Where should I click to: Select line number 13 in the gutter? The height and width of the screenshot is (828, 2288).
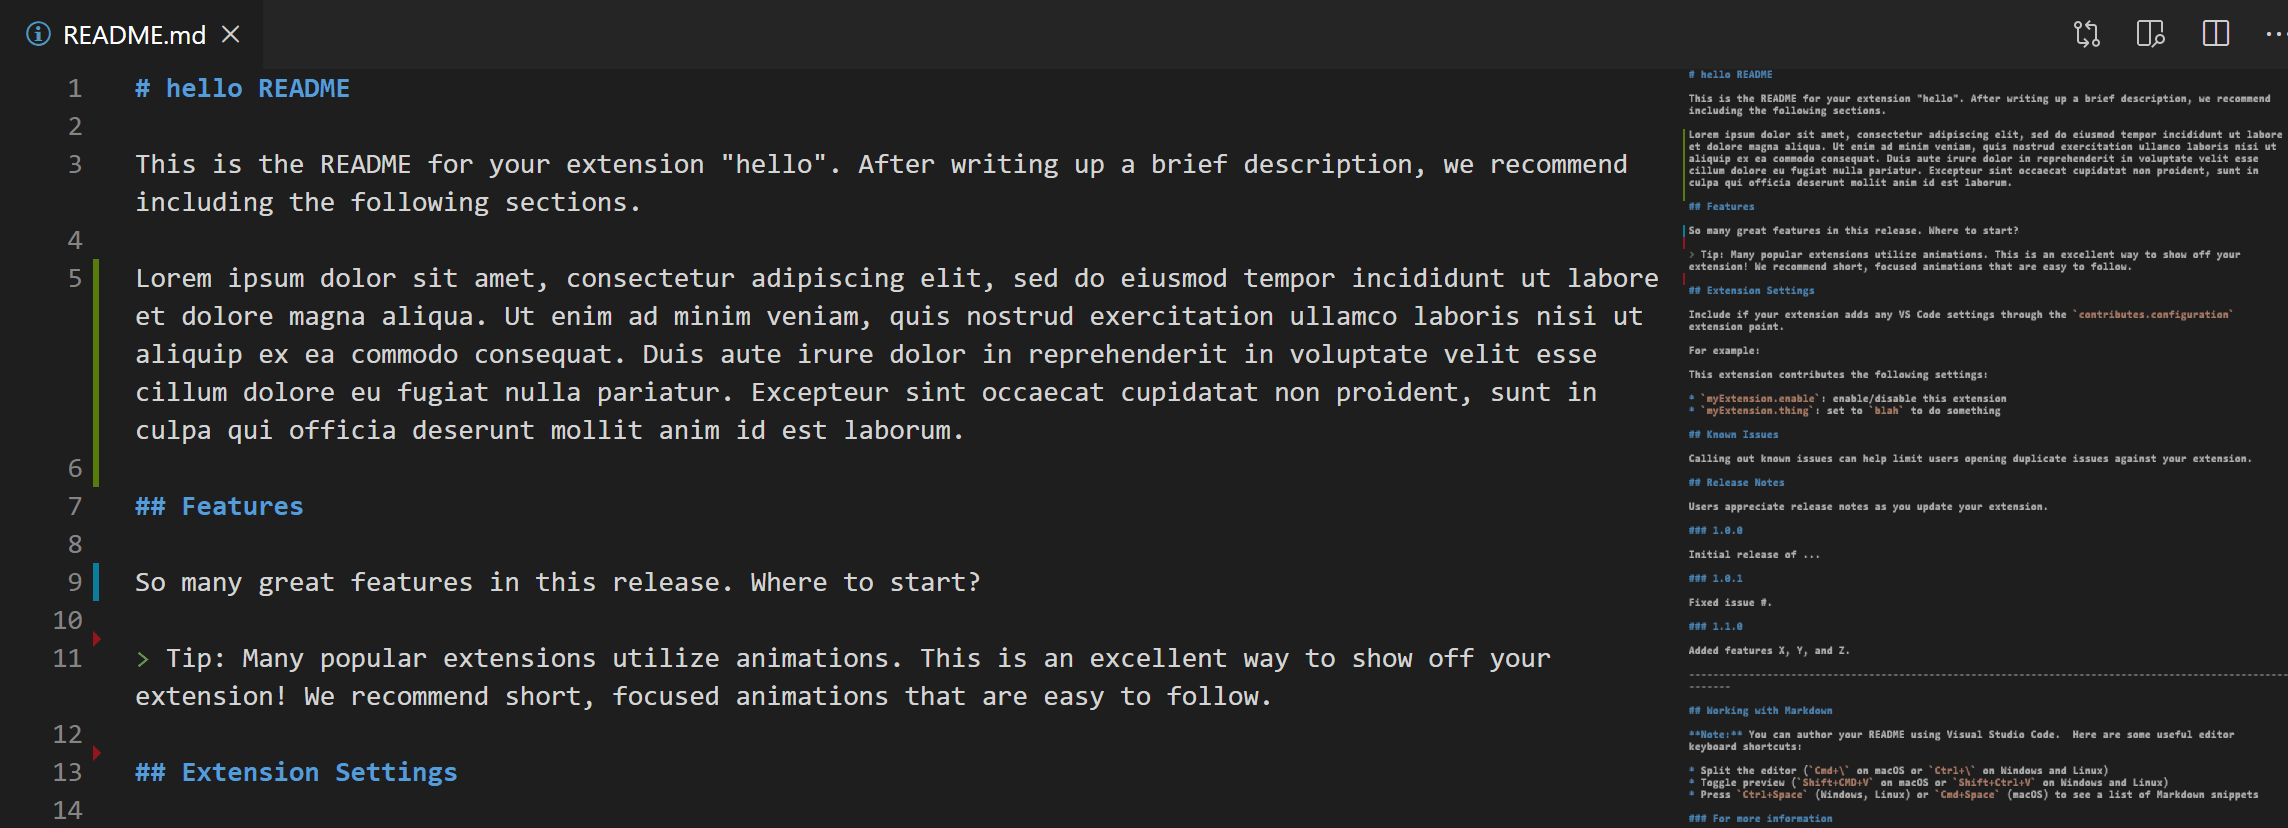coord(67,772)
